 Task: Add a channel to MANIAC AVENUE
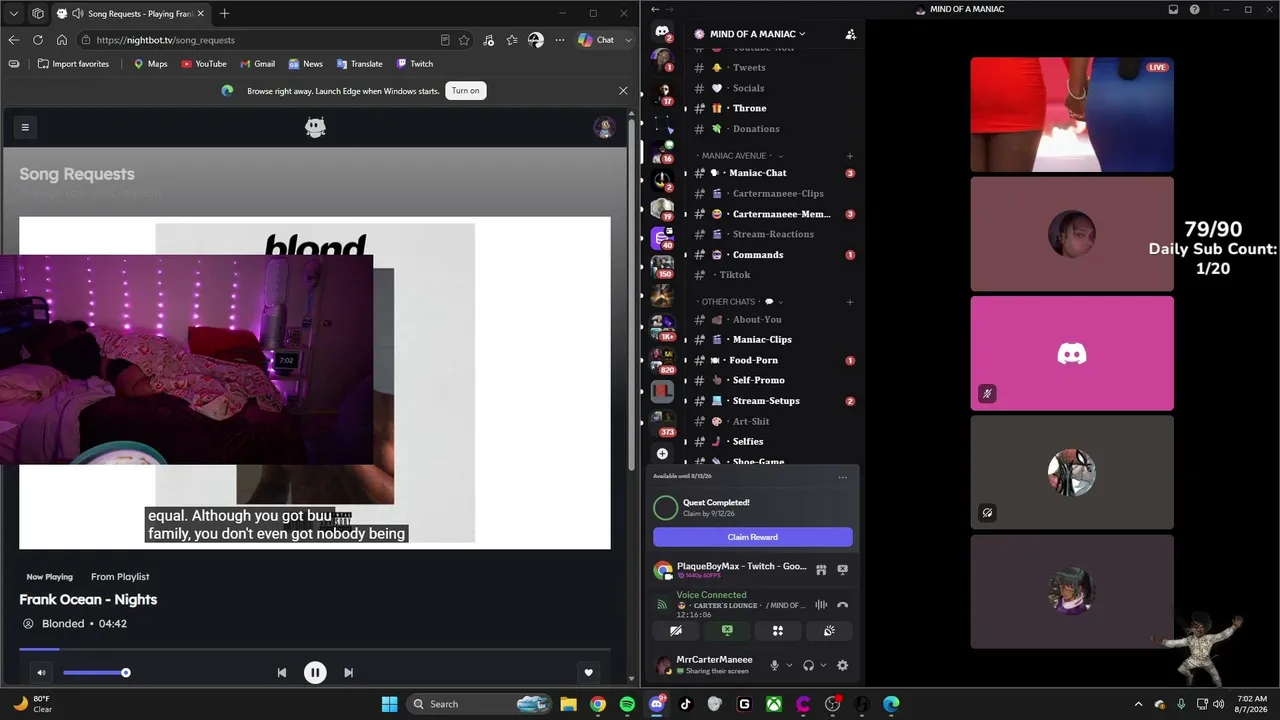click(x=850, y=156)
